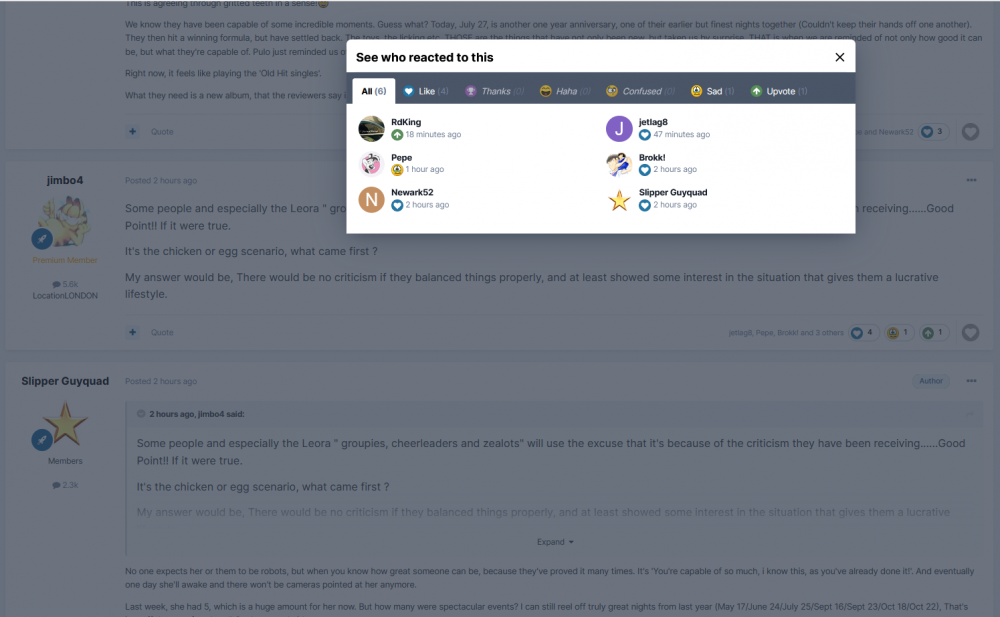Click Brokk!'s avatar picture
This screenshot has height=617, width=1000.
619,164
